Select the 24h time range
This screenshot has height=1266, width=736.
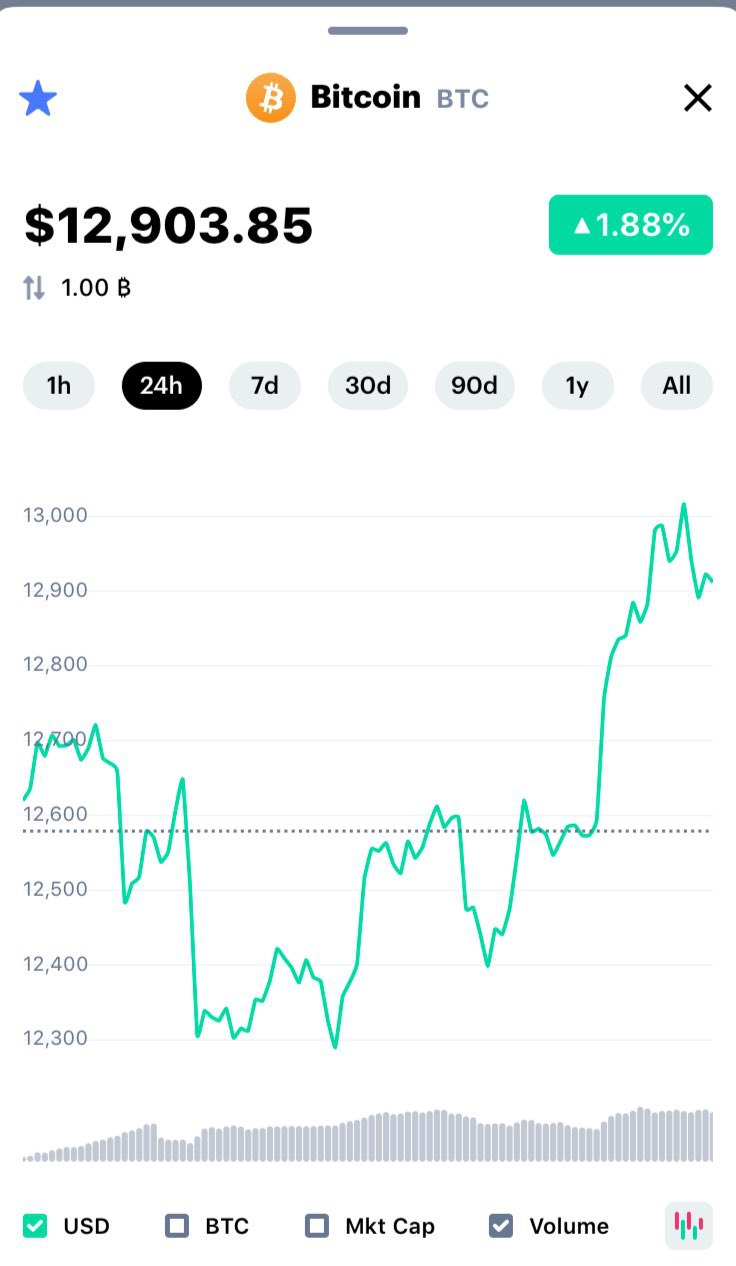tap(162, 386)
